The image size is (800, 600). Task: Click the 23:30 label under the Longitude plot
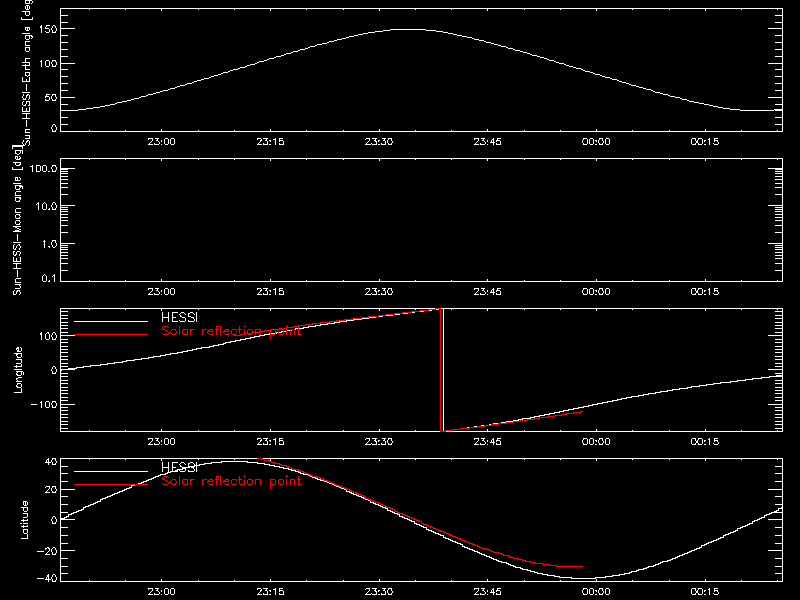[379, 441]
